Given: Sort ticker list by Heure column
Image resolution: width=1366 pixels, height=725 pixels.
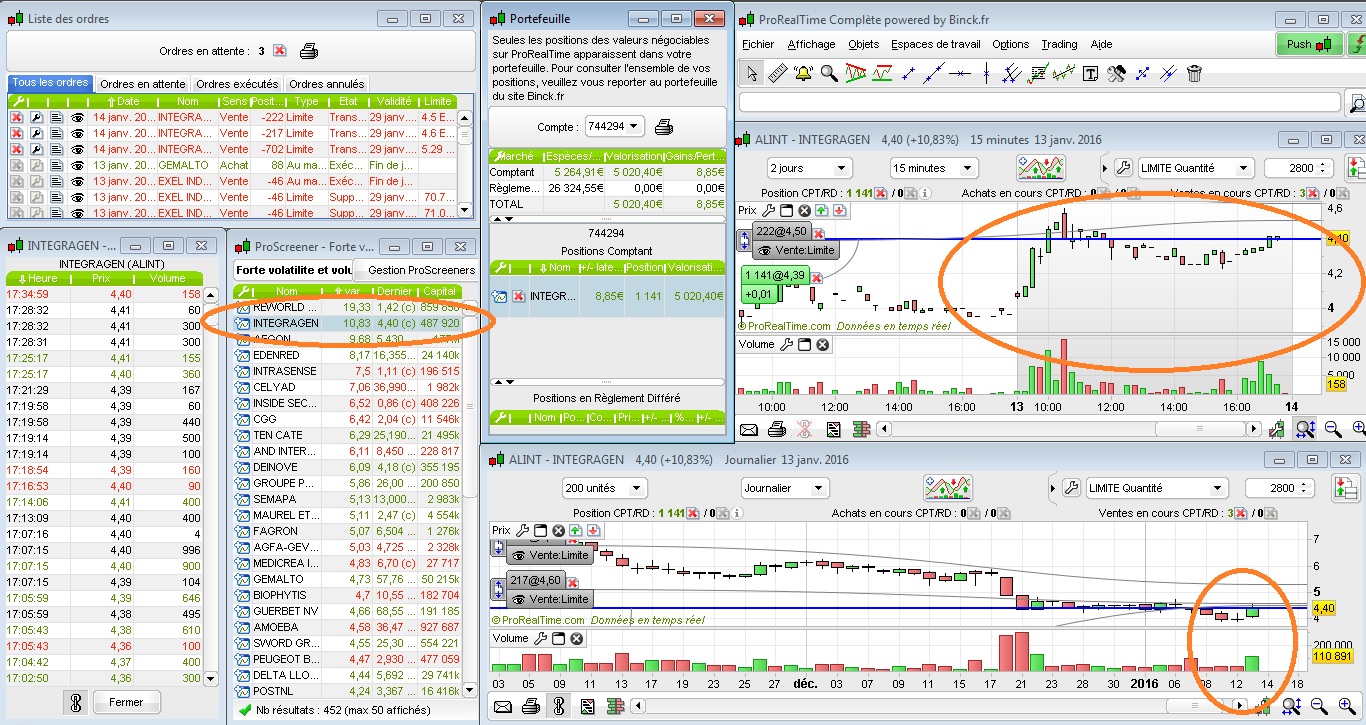Looking at the screenshot, I should [36, 278].
